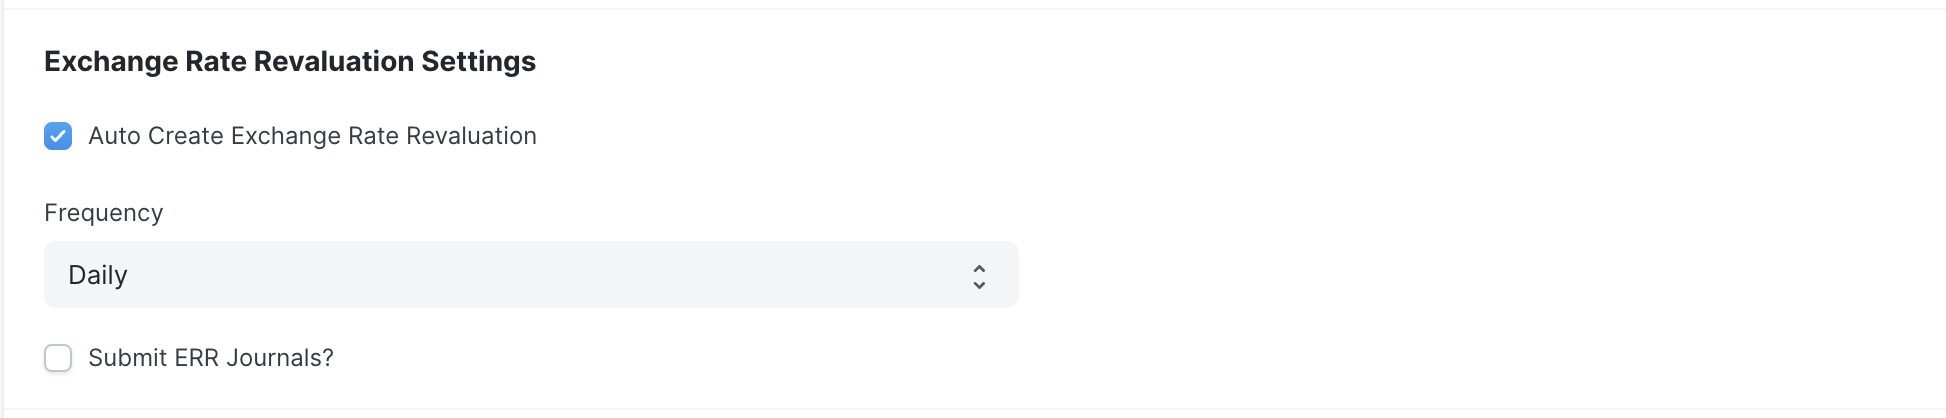Click the "Frequency" field label

(103, 213)
